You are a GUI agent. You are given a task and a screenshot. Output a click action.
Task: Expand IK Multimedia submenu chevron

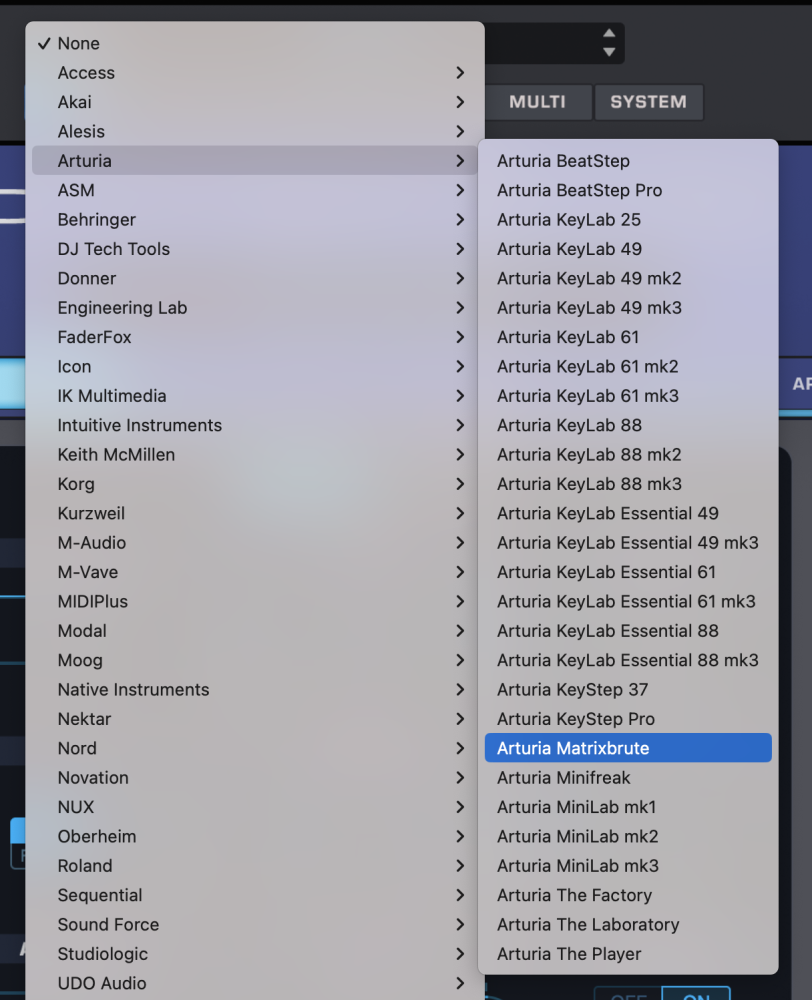click(x=460, y=395)
